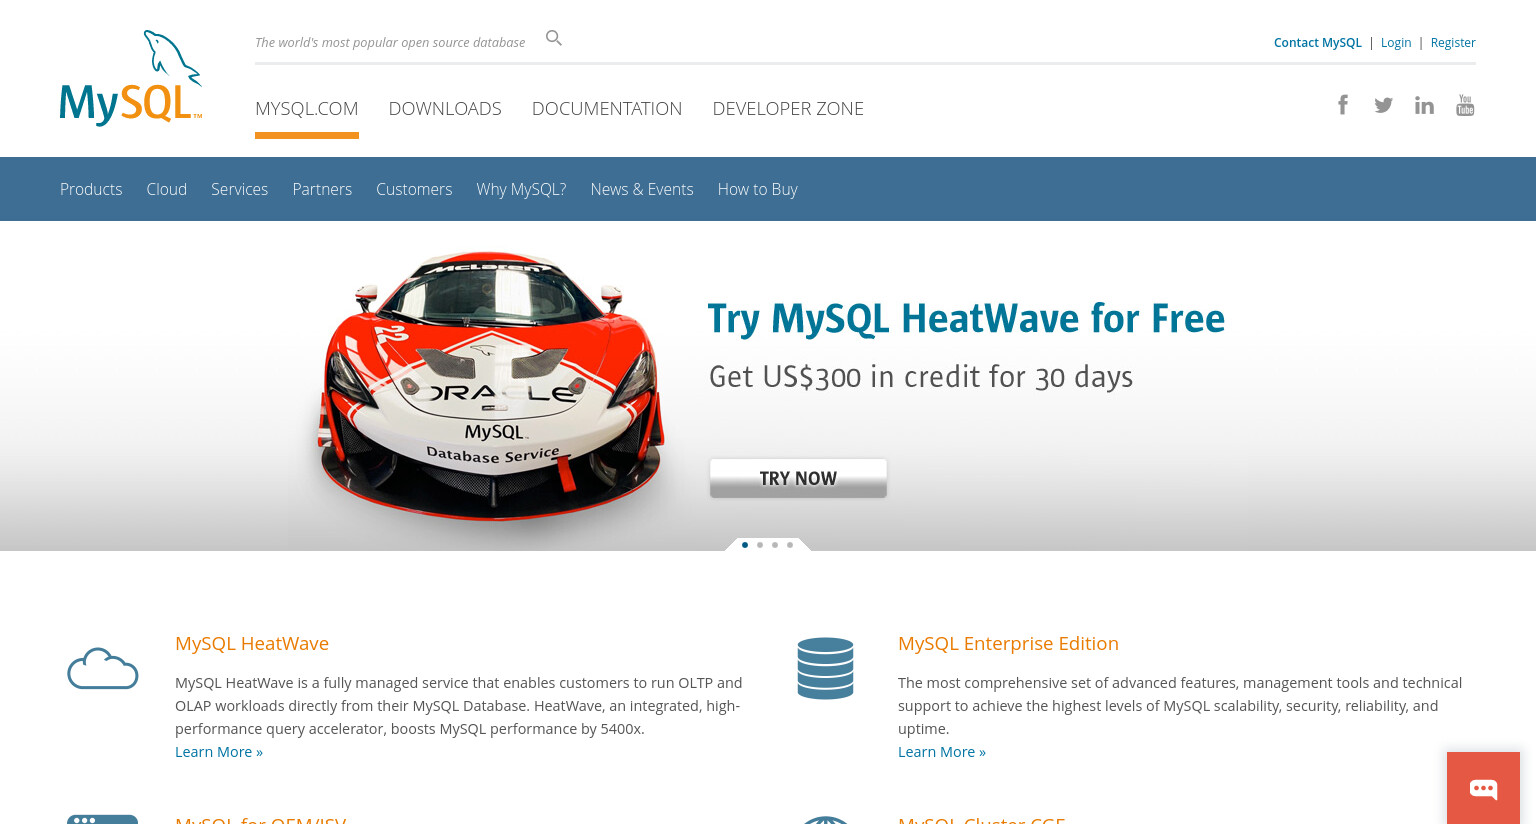The height and width of the screenshot is (824, 1536).
Task: Switch to the DOWNLOADS tab
Action: coord(445,108)
